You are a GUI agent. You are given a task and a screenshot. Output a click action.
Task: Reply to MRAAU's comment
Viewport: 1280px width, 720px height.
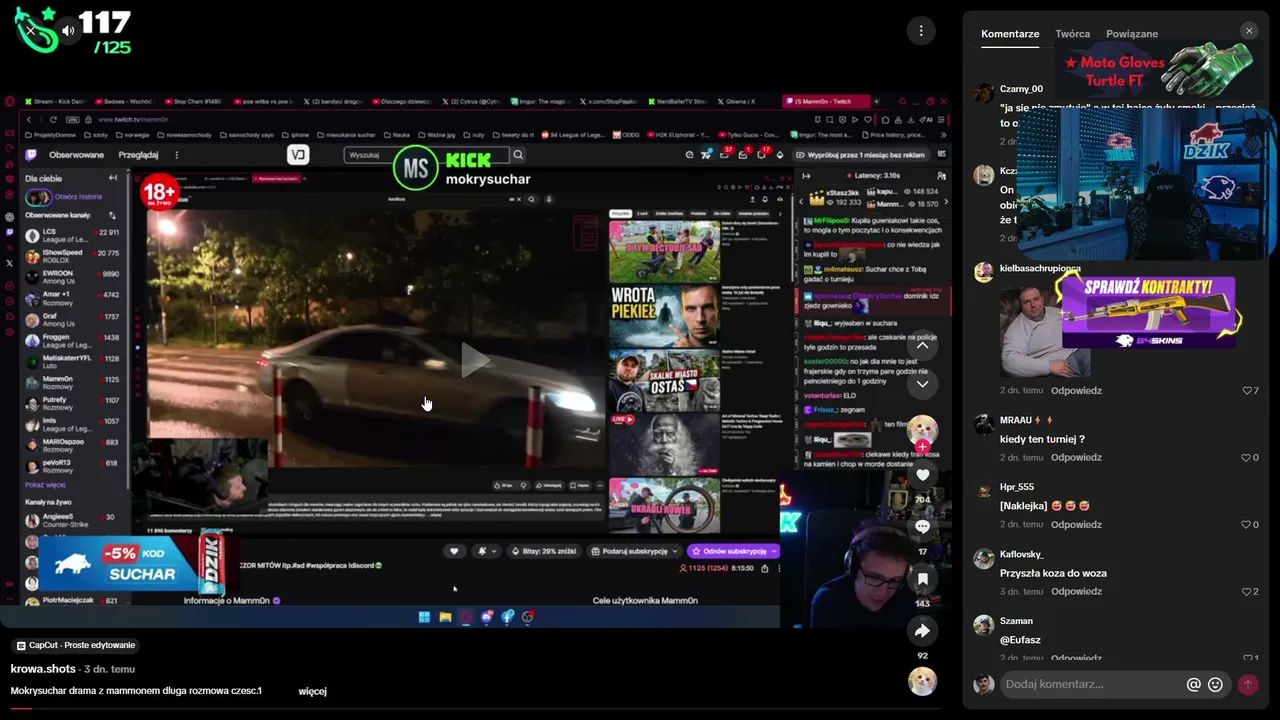(1076, 458)
